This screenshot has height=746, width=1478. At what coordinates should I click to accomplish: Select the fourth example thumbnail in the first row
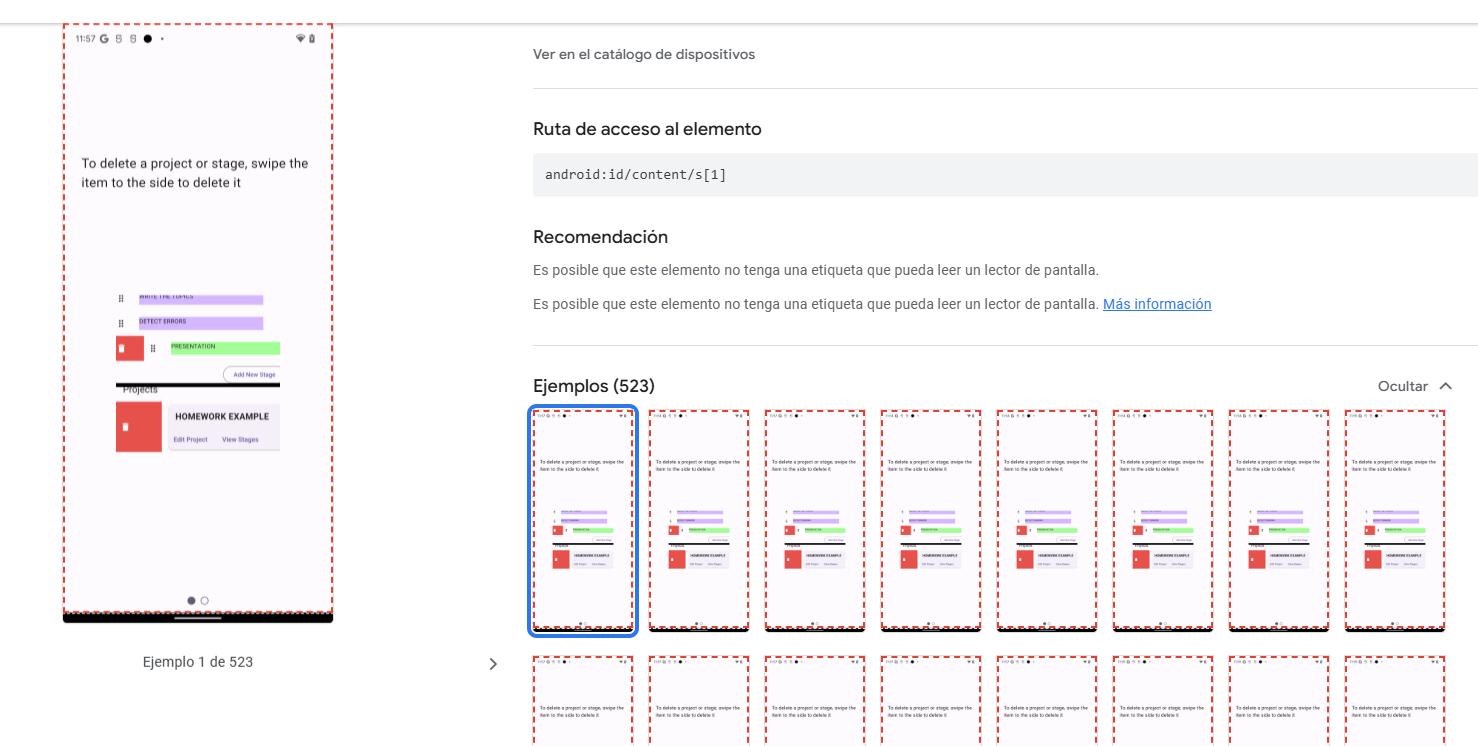click(x=931, y=521)
